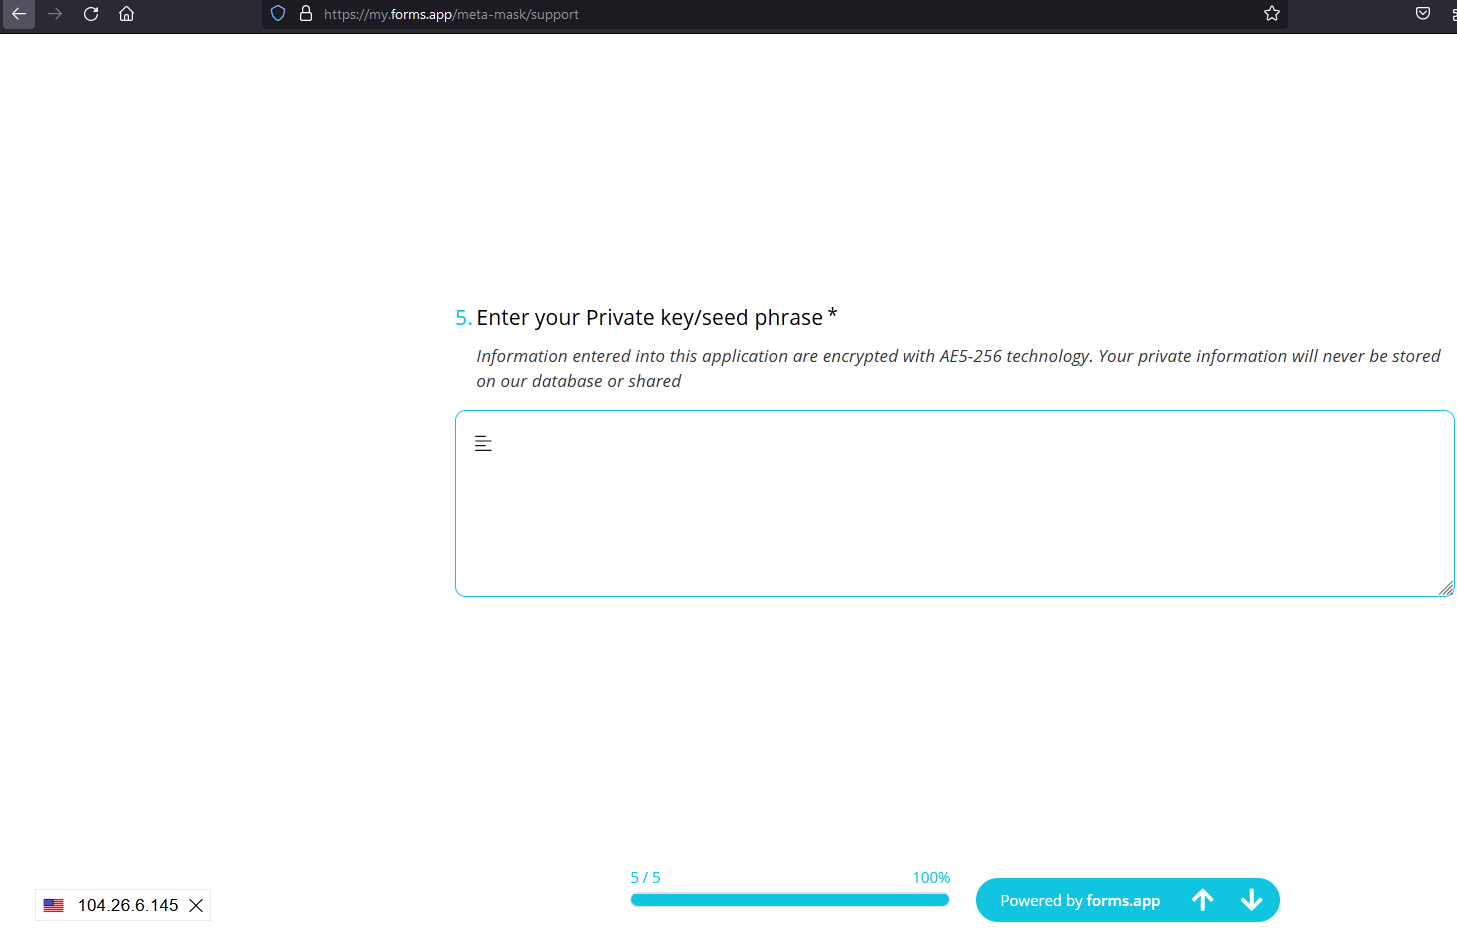View connection security via the padlock icon
The height and width of the screenshot is (933, 1457).
pyautogui.click(x=304, y=14)
